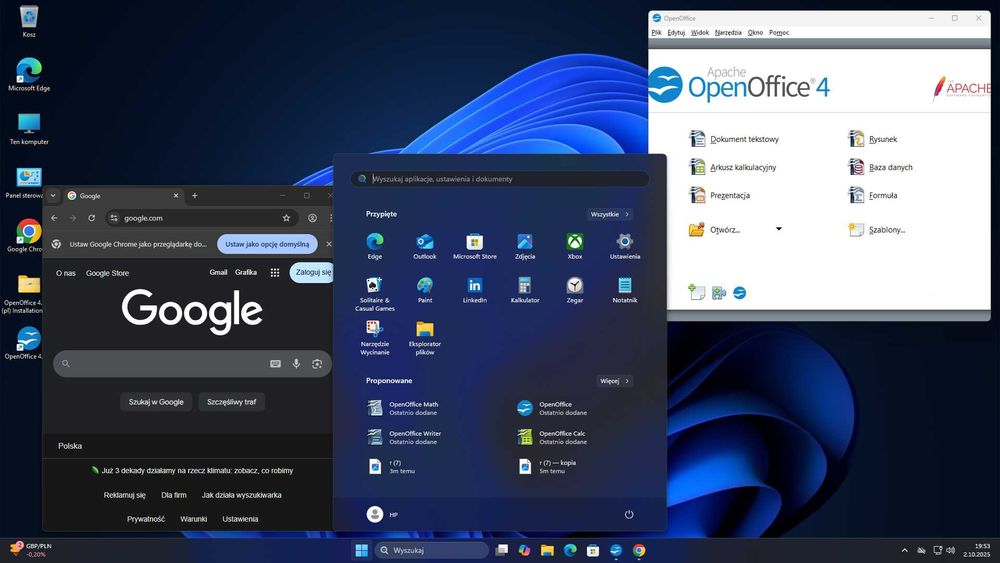Open Zegar clock app

coord(575,290)
